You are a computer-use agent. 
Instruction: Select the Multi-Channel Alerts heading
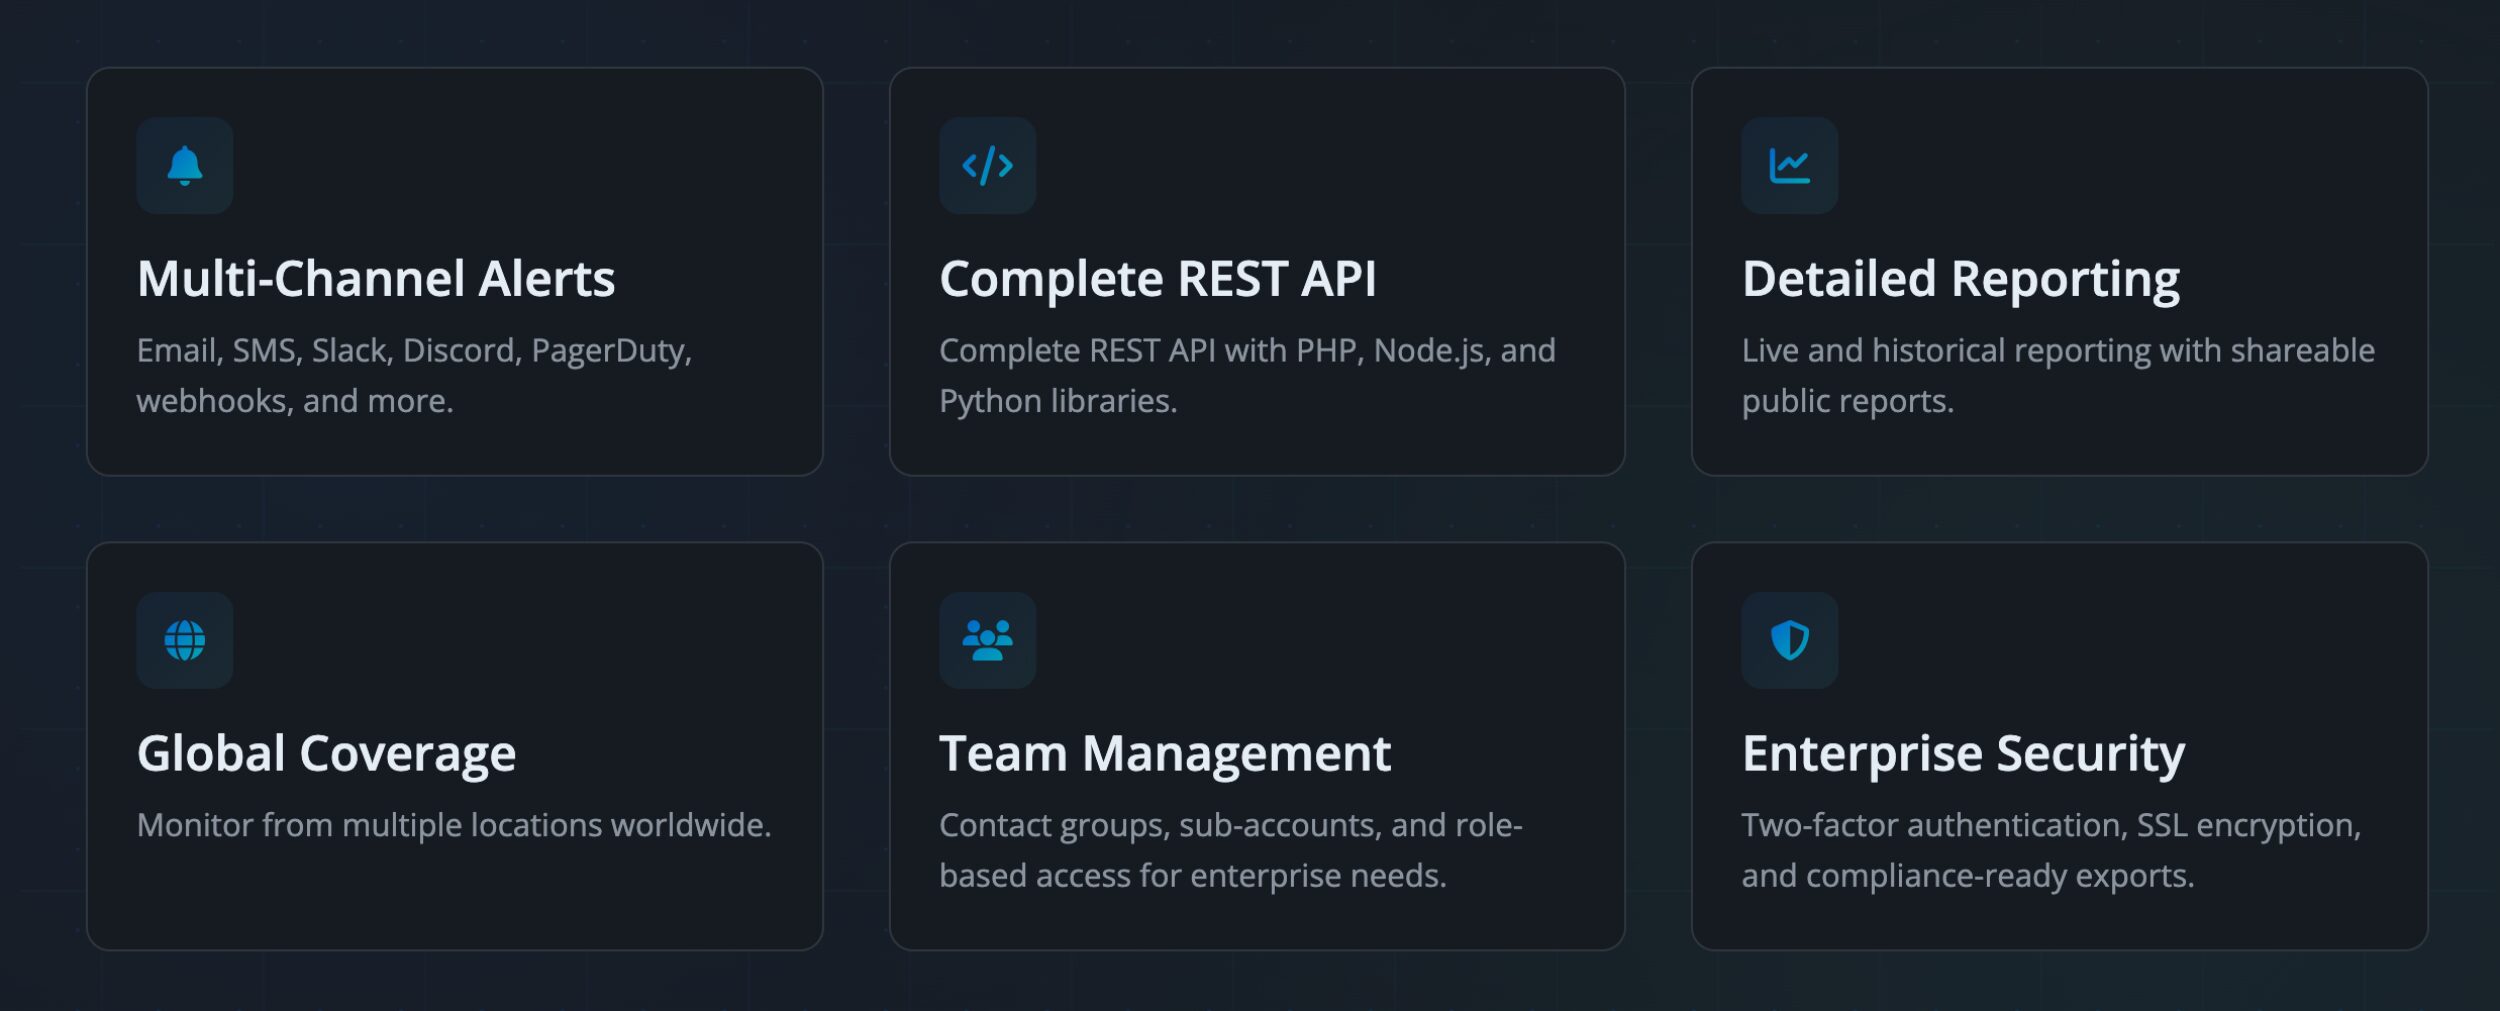[x=376, y=279]
